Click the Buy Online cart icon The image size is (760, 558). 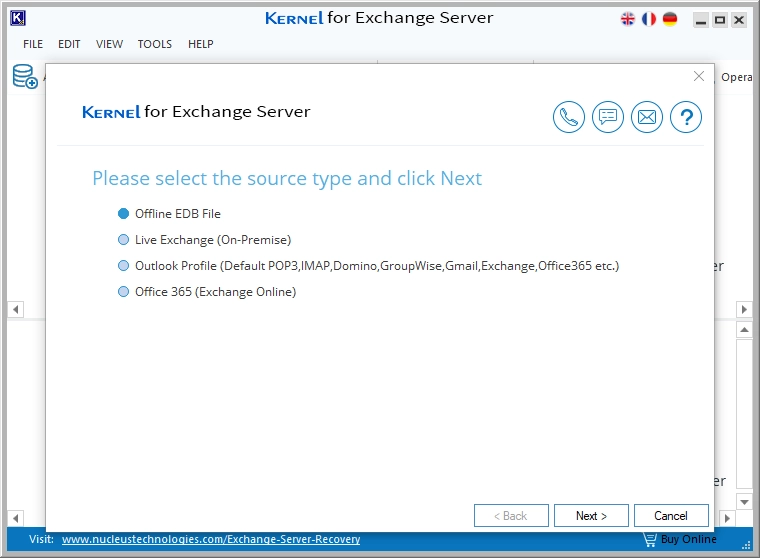(650, 539)
